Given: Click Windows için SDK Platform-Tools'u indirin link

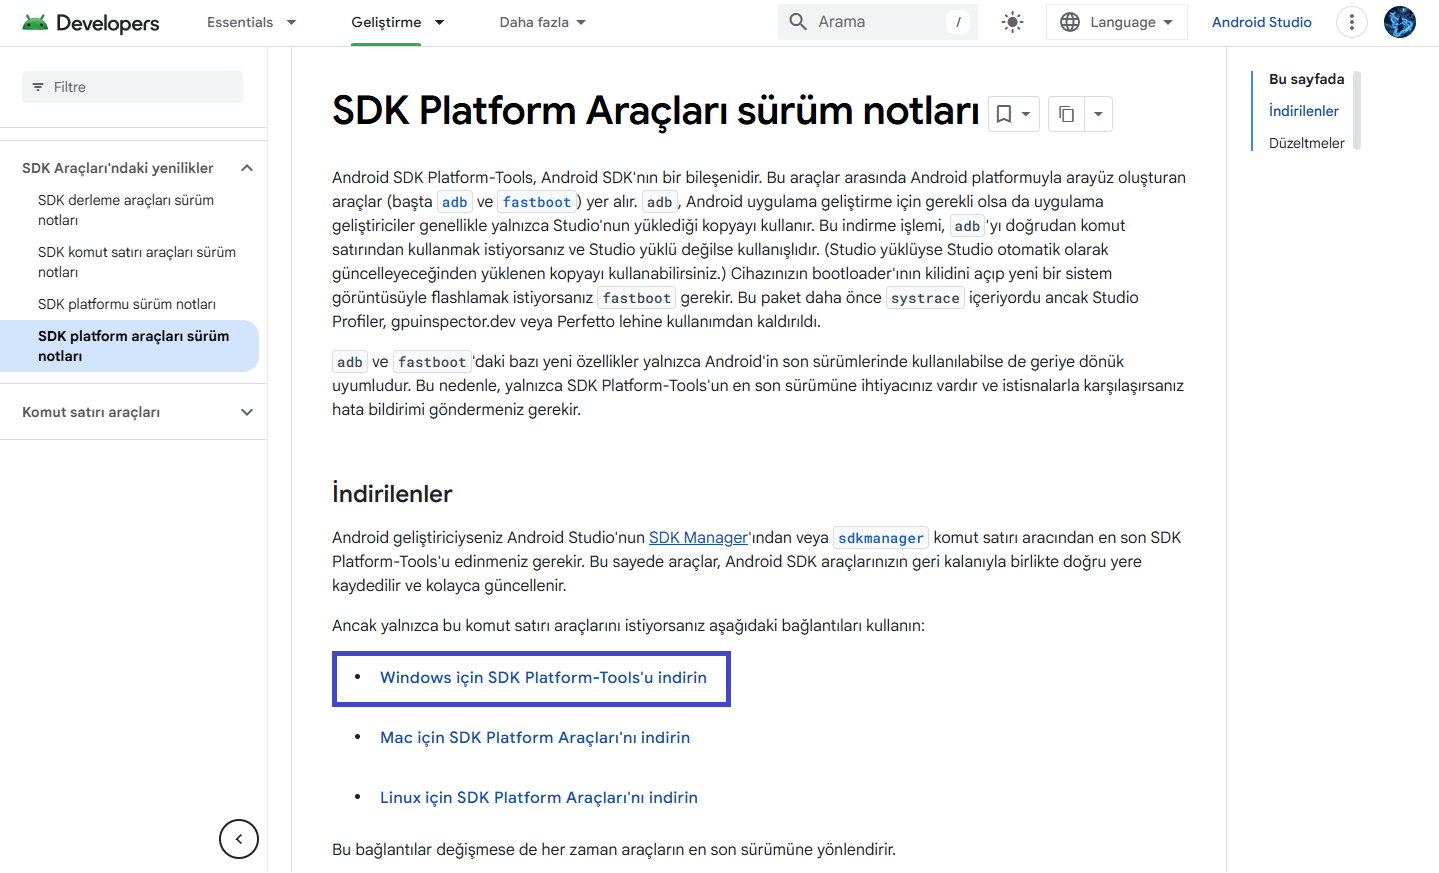Looking at the screenshot, I should (x=543, y=678).
